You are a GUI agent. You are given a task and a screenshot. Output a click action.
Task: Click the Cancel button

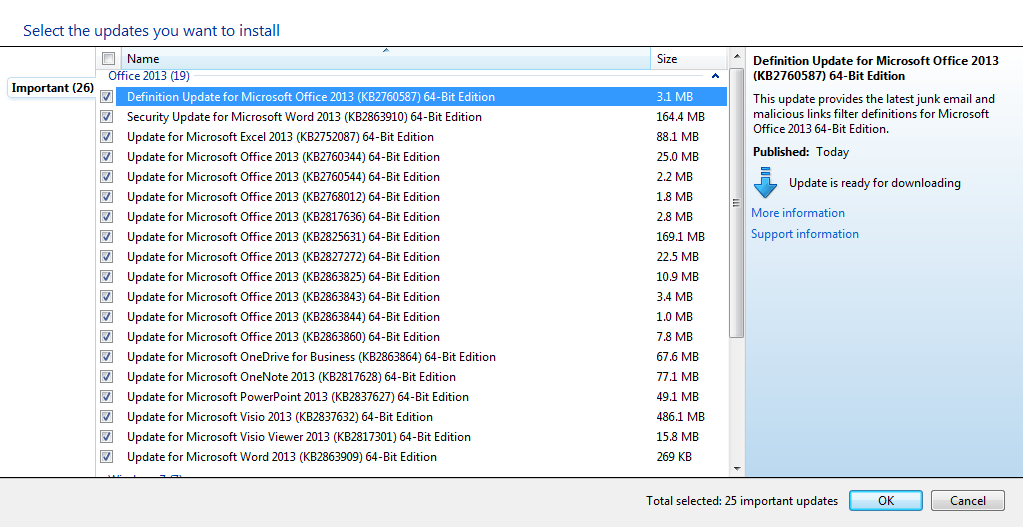968,500
